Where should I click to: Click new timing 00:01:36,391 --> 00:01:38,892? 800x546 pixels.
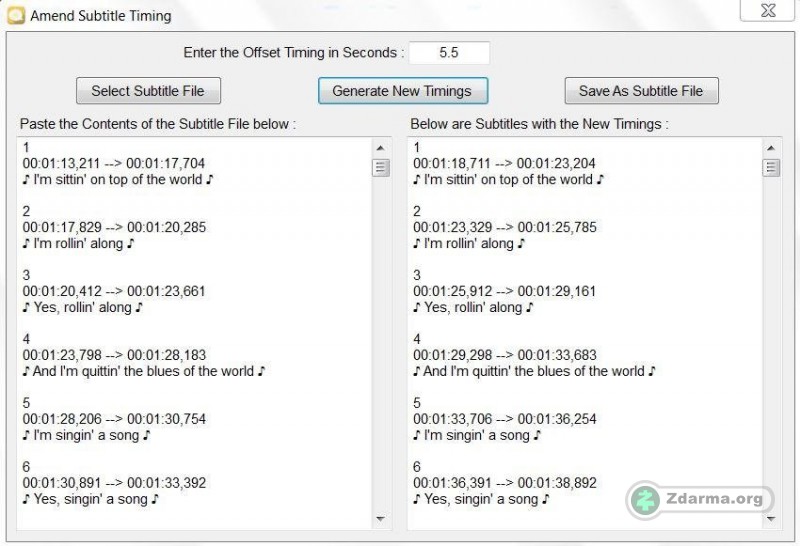505,482
